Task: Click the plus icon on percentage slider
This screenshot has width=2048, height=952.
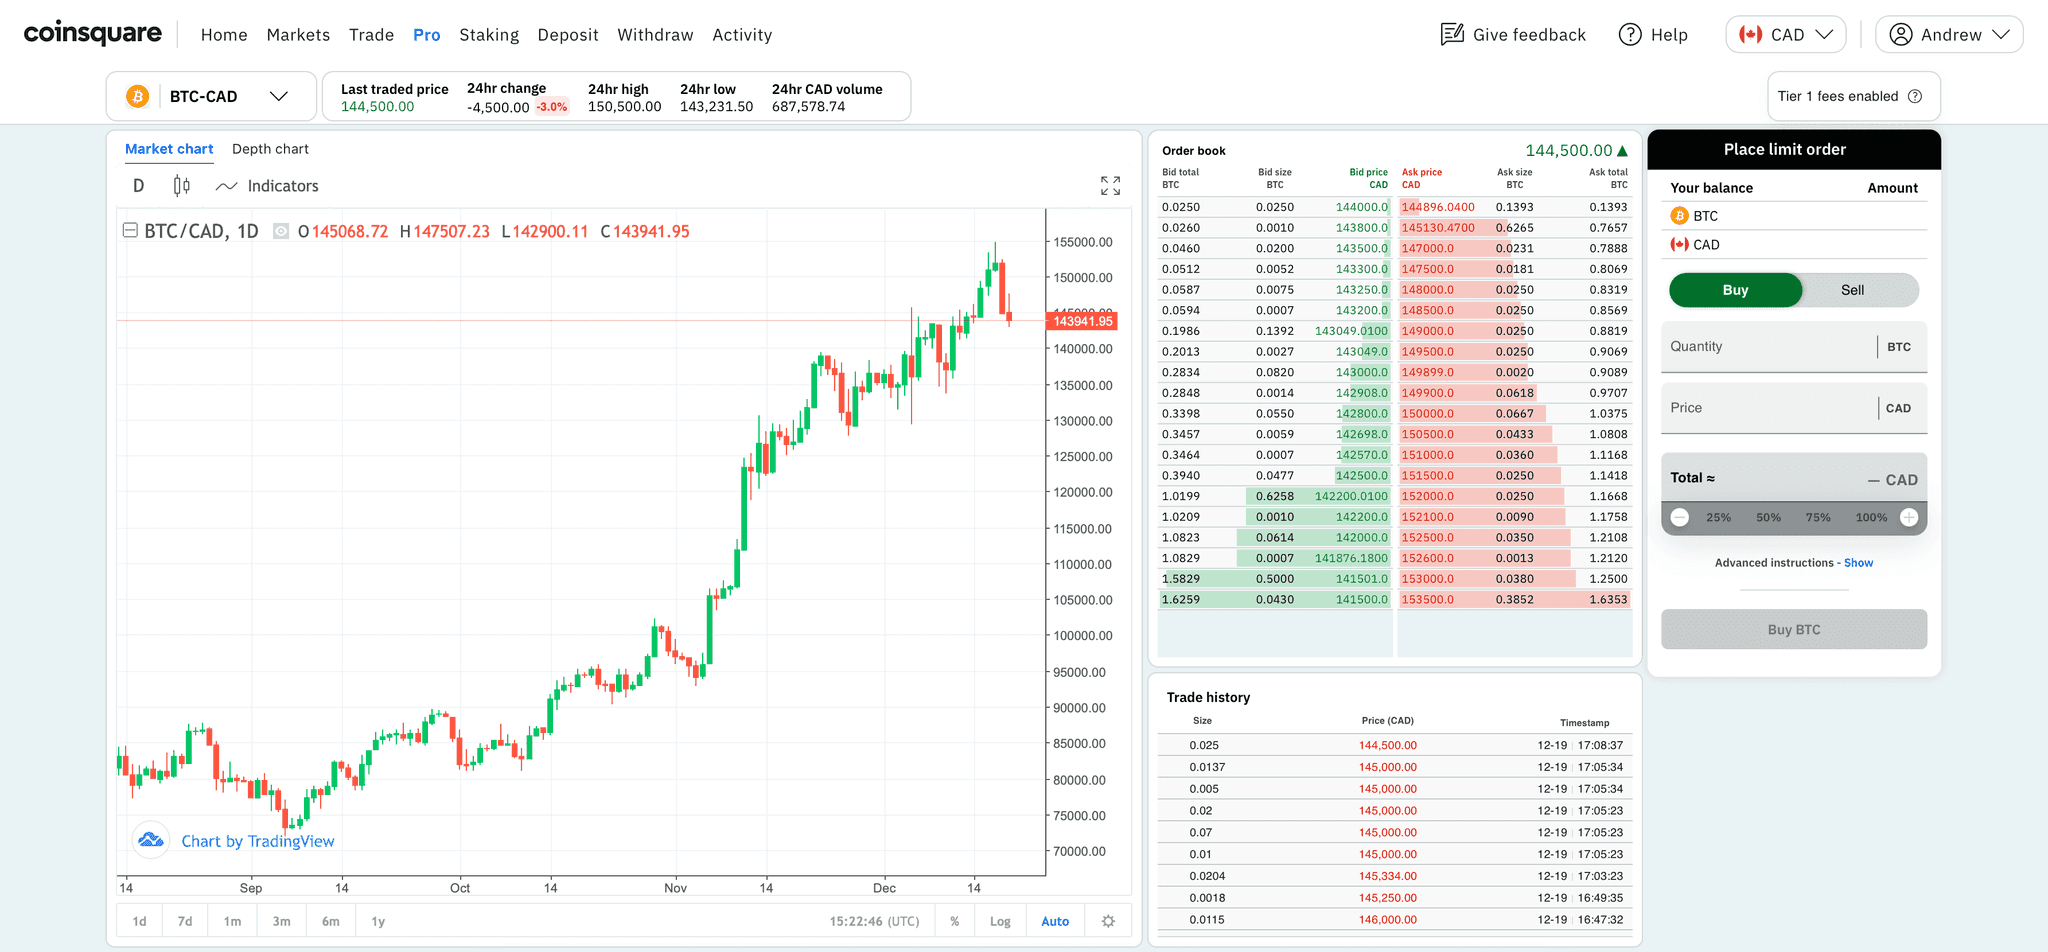Action: click(1909, 517)
